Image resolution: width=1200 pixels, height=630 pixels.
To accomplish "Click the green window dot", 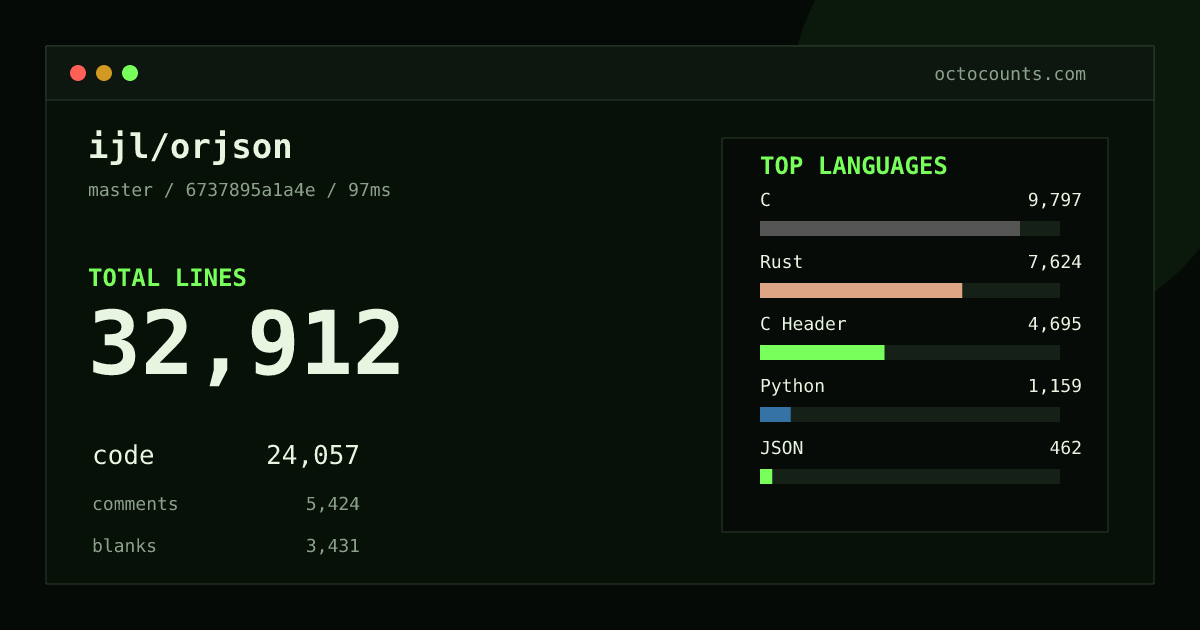I will [x=130, y=73].
